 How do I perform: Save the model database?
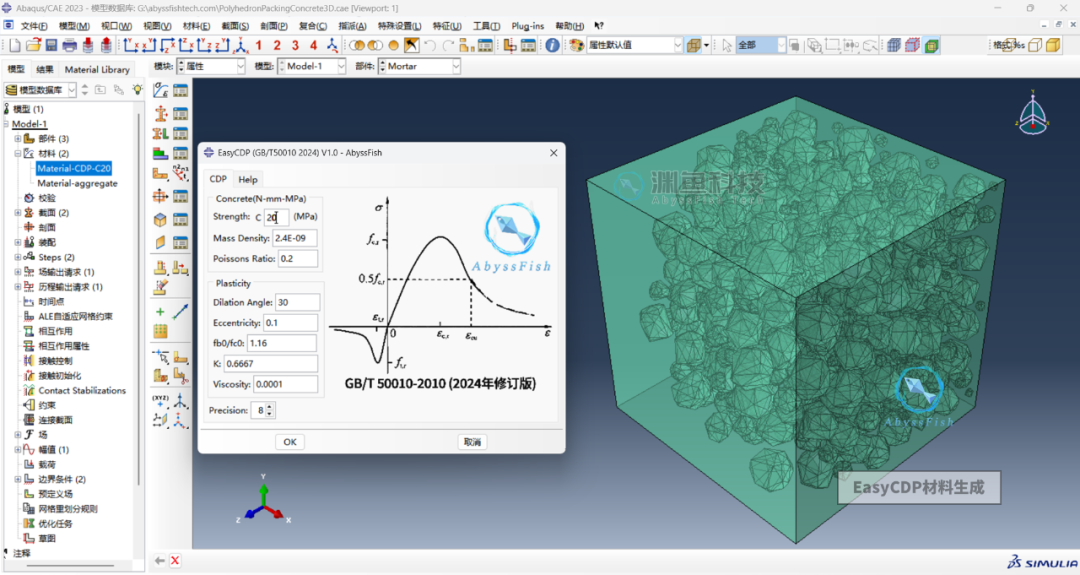[x=51, y=45]
